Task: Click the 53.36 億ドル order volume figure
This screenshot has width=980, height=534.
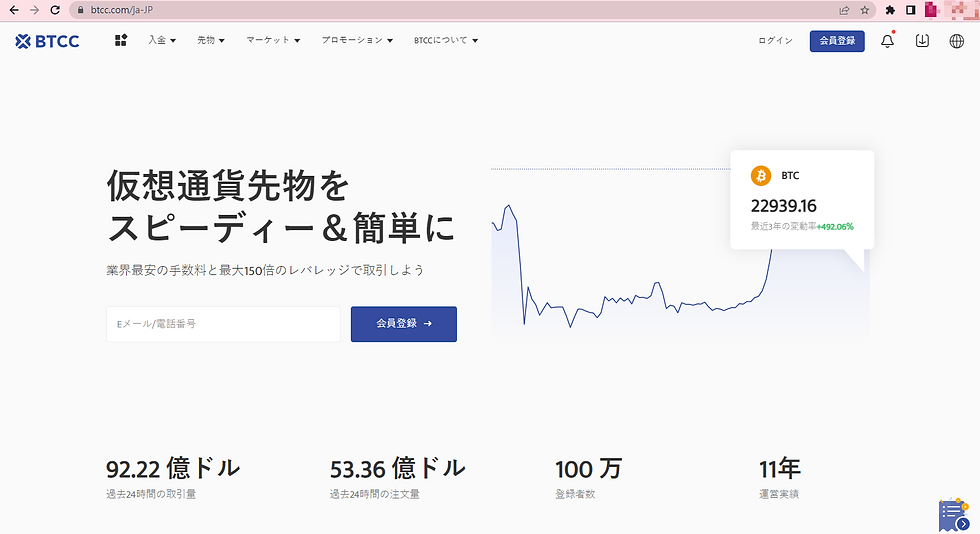Action: coord(398,468)
